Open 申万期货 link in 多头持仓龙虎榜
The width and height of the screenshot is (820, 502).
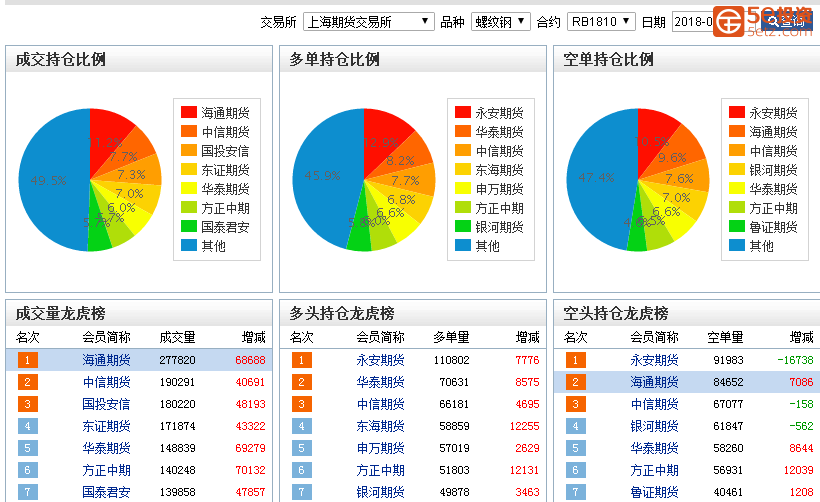[x=380, y=448]
